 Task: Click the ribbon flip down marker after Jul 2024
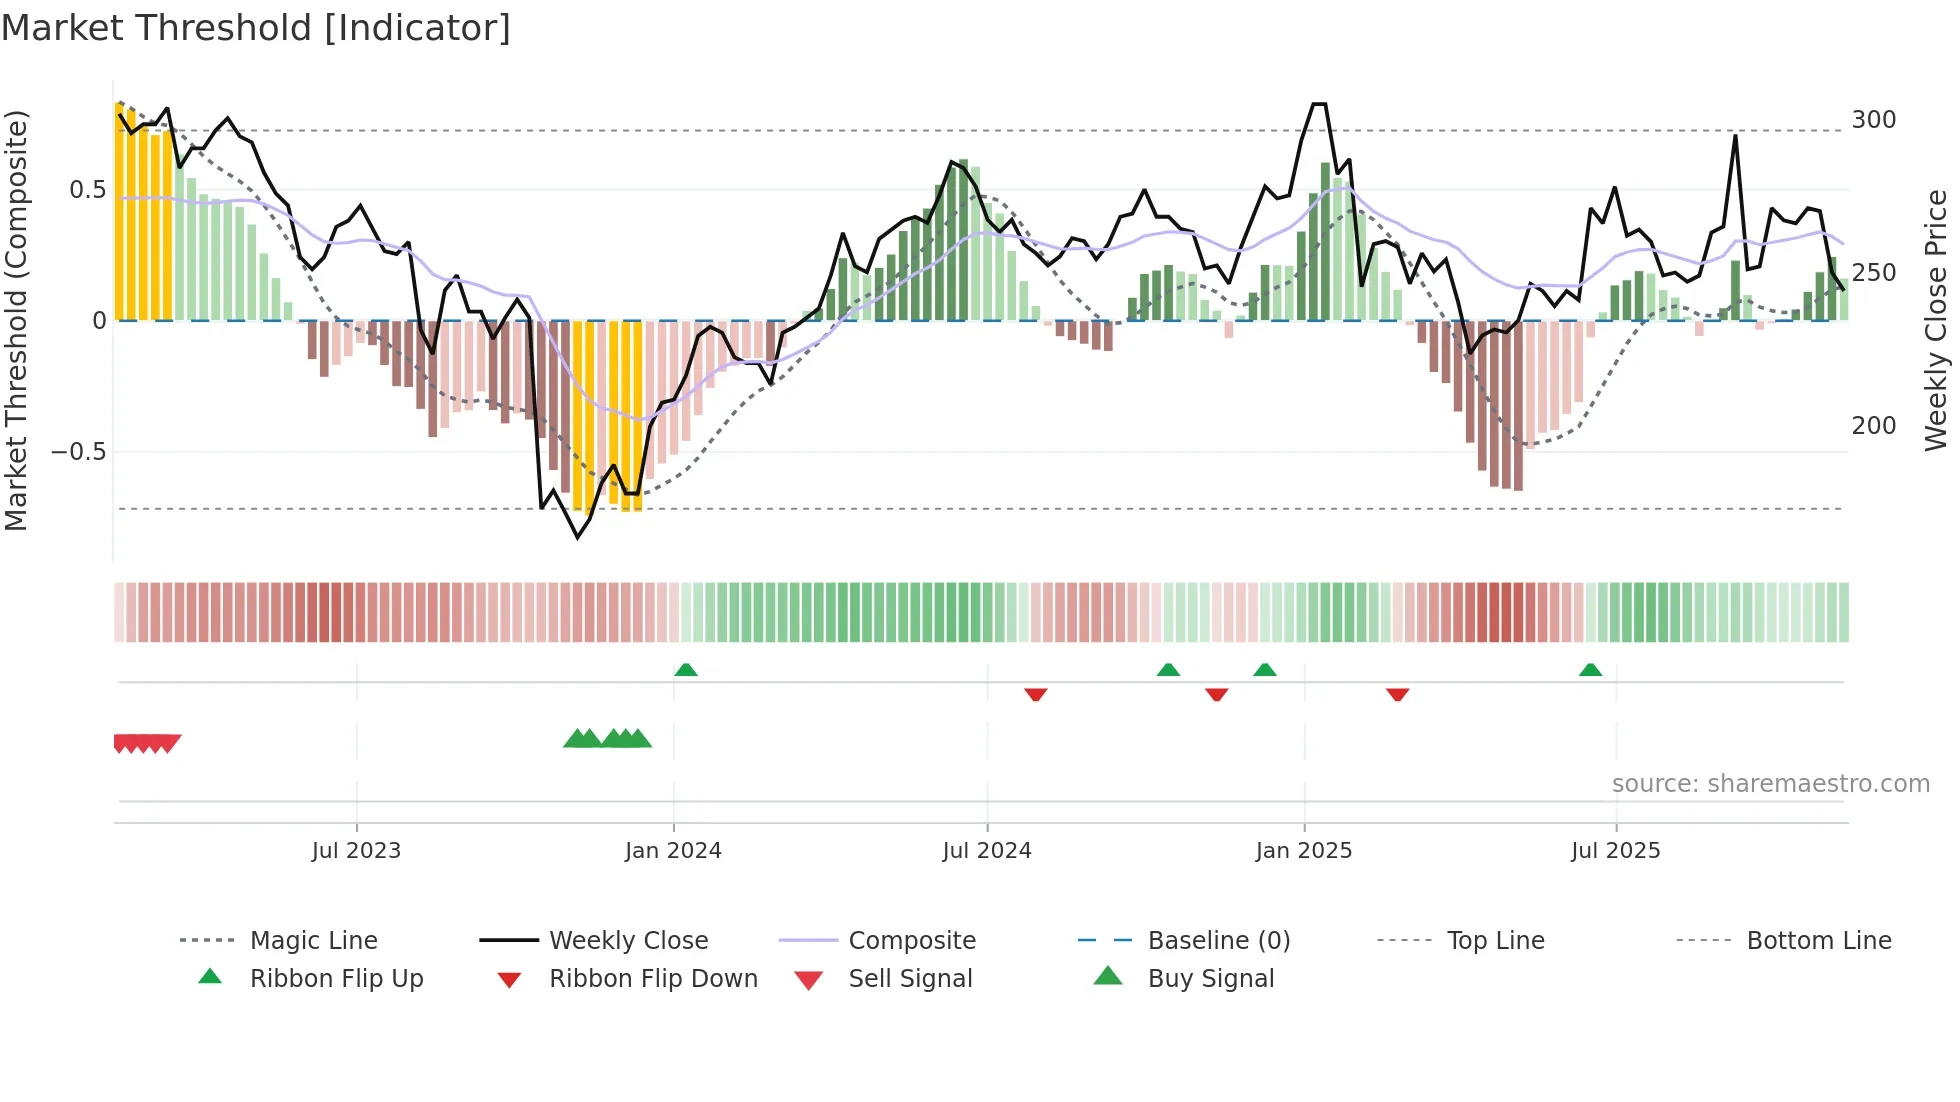tap(1036, 694)
